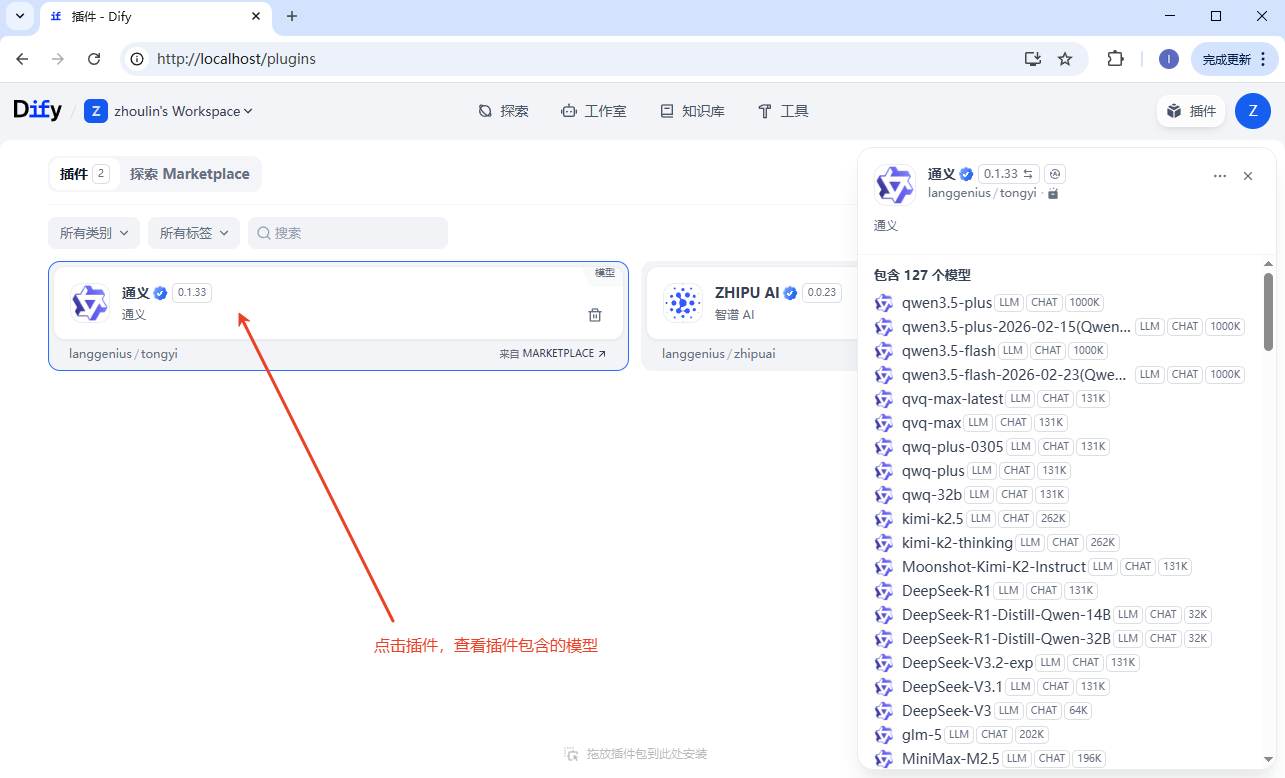The width and height of the screenshot is (1285, 778).
Task: Open the browser extensions puzzle icon
Action: 1115,59
